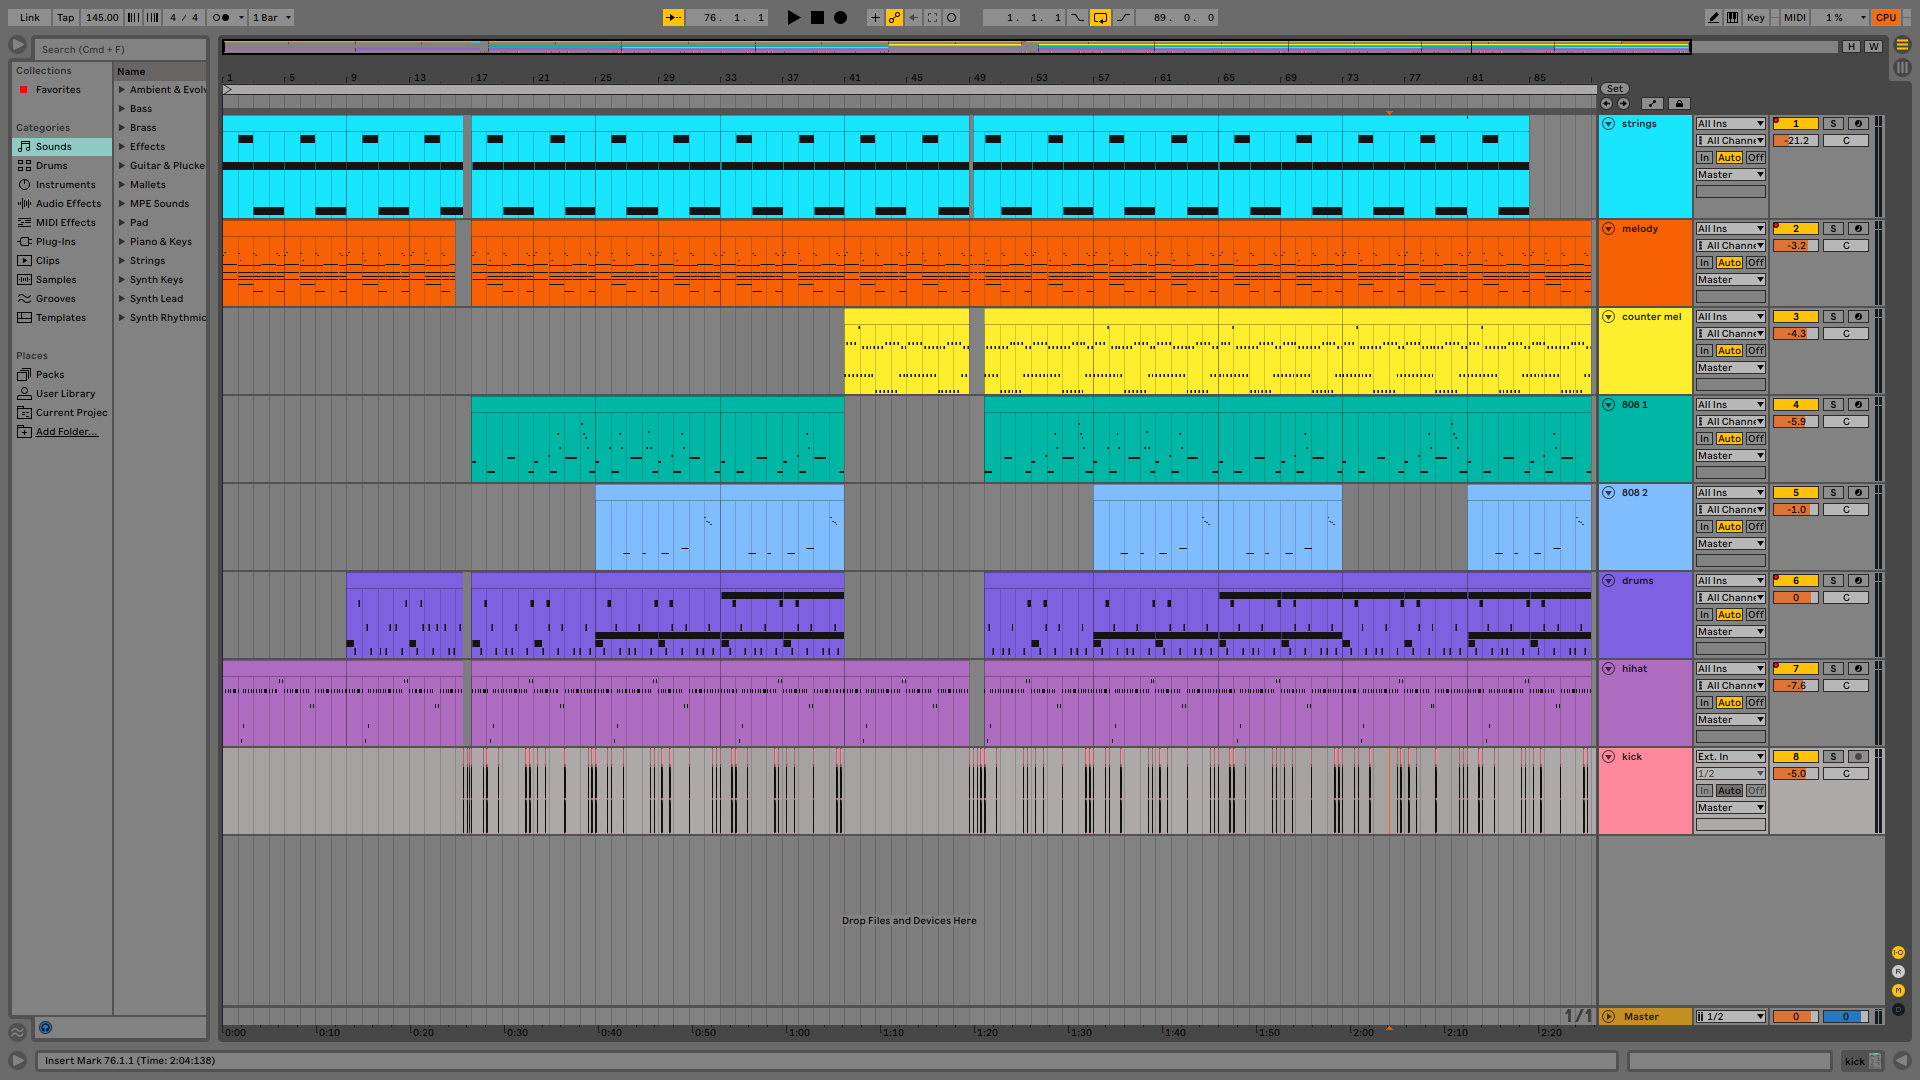Enable the Draw Mode pencil
This screenshot has height=1080, width=1920.
1713,17
